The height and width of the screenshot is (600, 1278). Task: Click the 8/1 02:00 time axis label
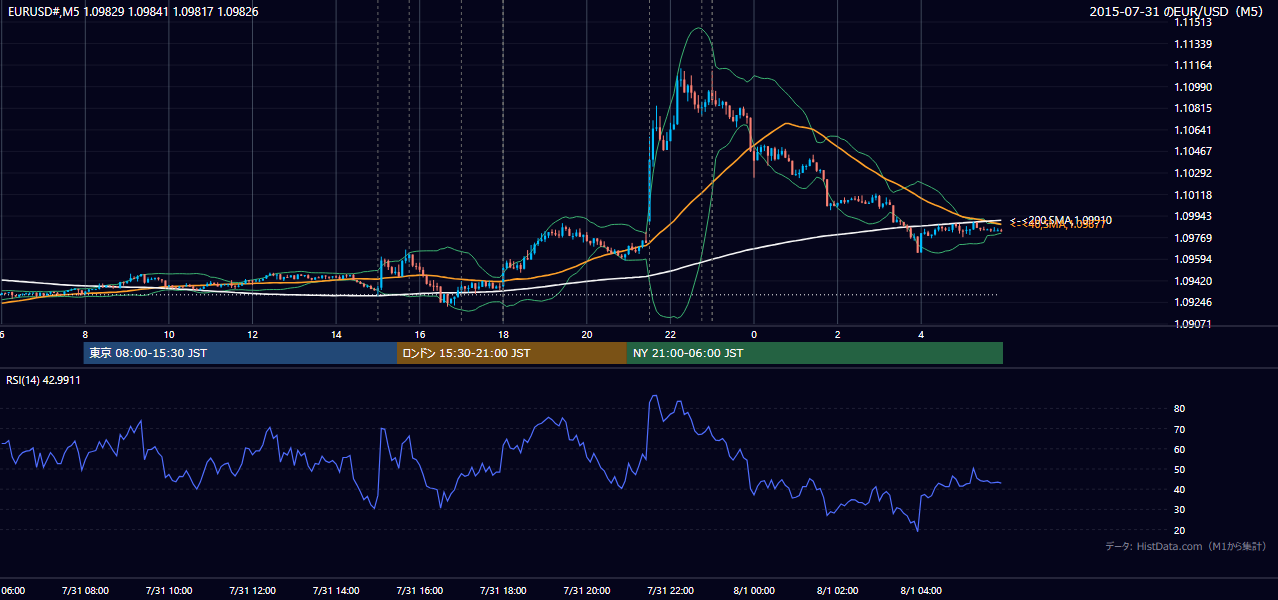tap(838, 591)
